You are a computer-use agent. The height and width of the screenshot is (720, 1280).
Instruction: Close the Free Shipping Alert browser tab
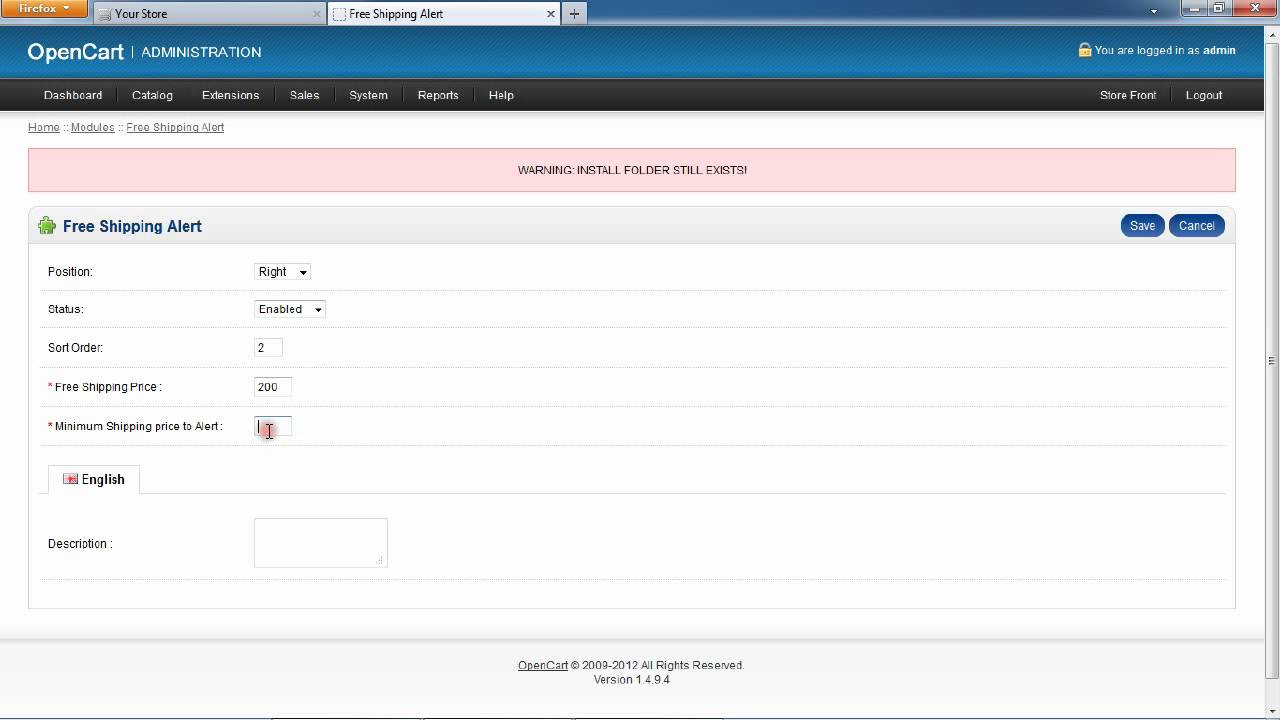[551, 14]
